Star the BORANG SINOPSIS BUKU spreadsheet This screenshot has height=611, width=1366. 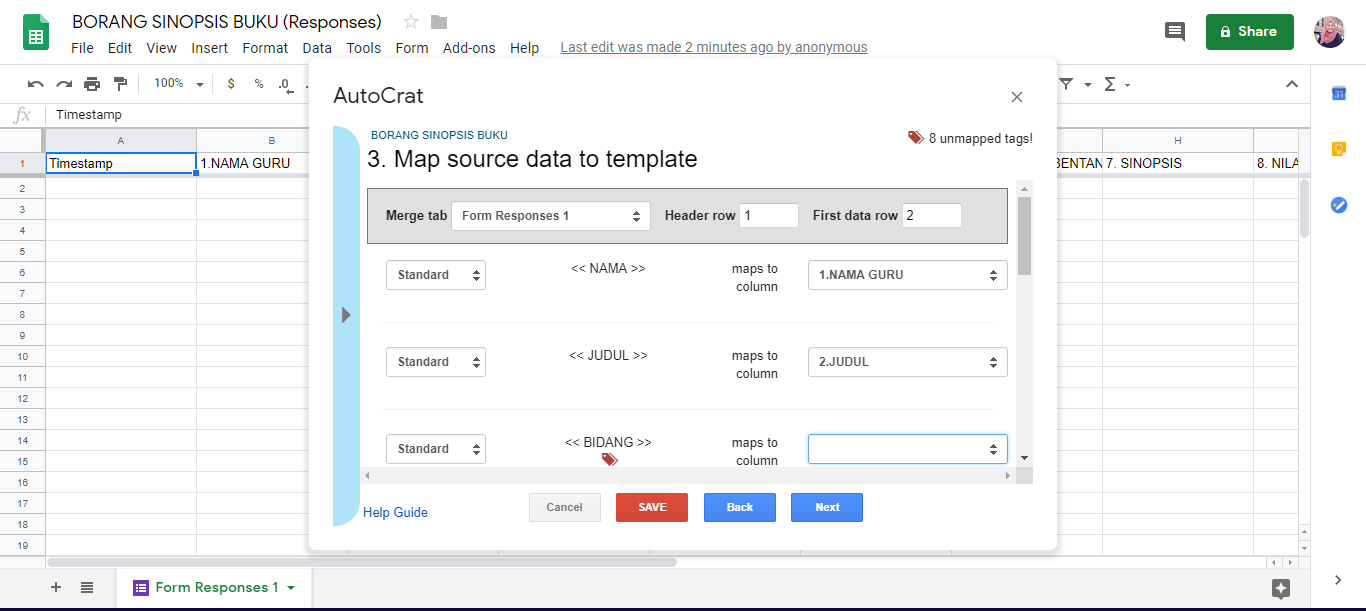410,22
